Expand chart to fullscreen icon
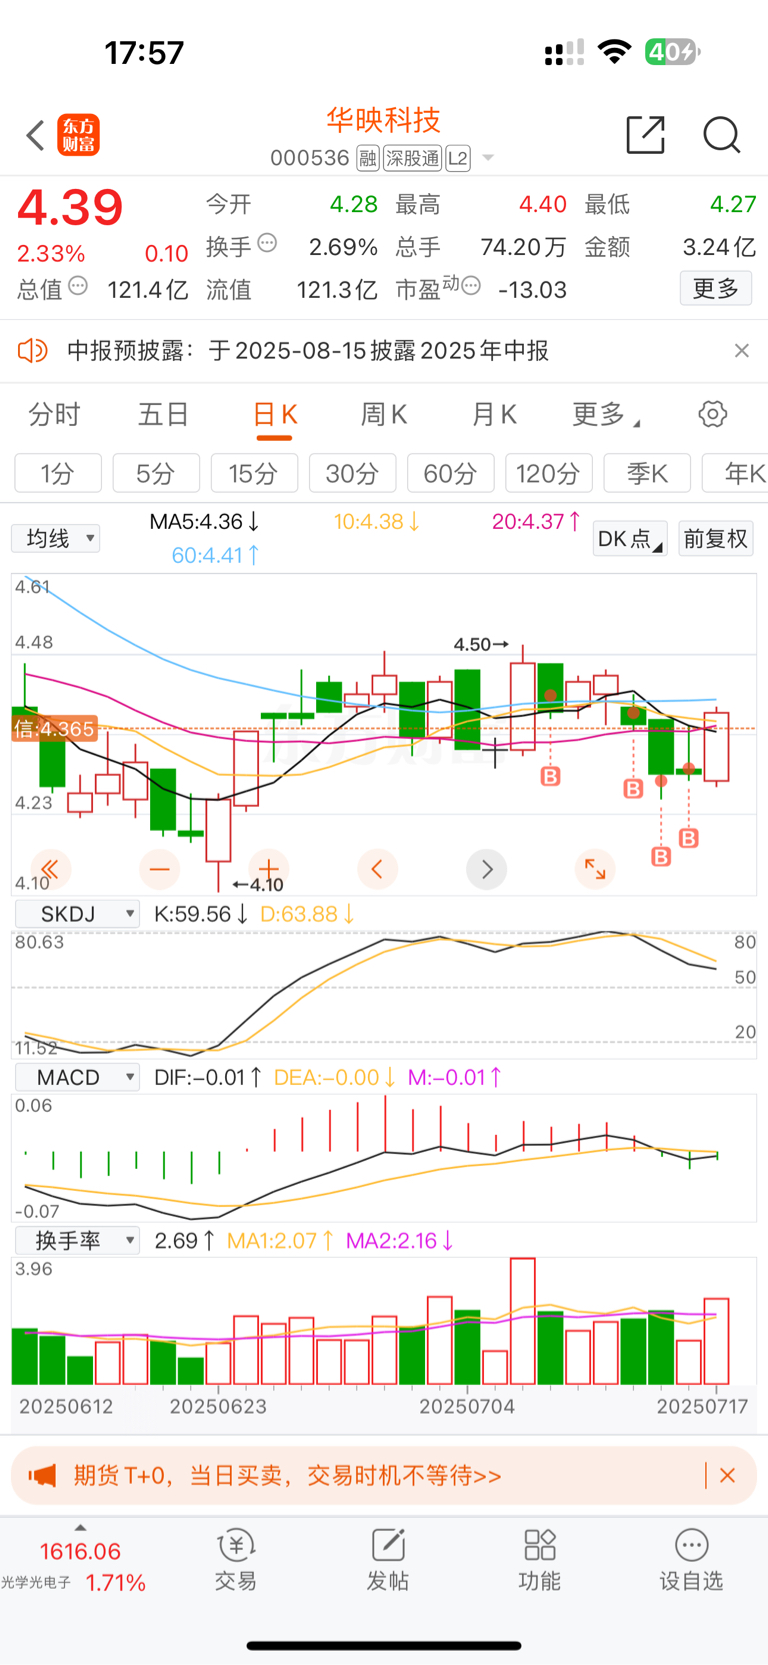Viewport: 768px width, 1665px height. pos(595,869)
